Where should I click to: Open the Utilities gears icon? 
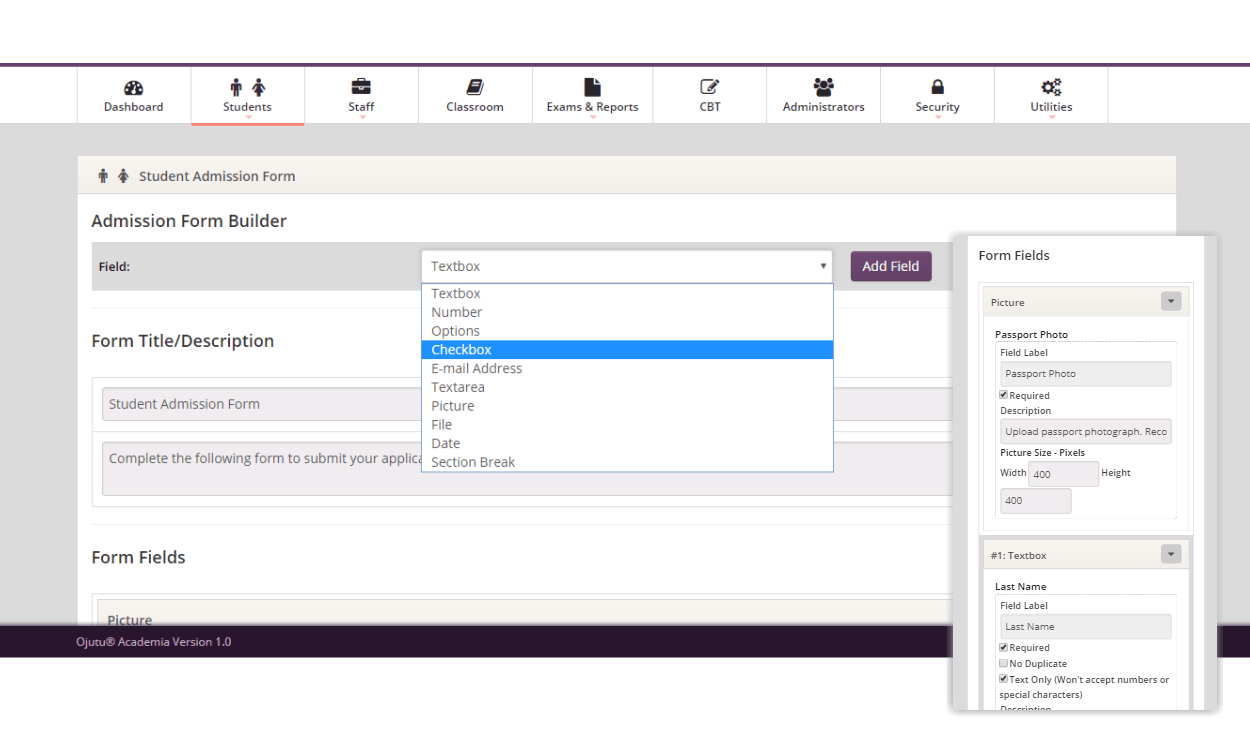pos(1051,87)
